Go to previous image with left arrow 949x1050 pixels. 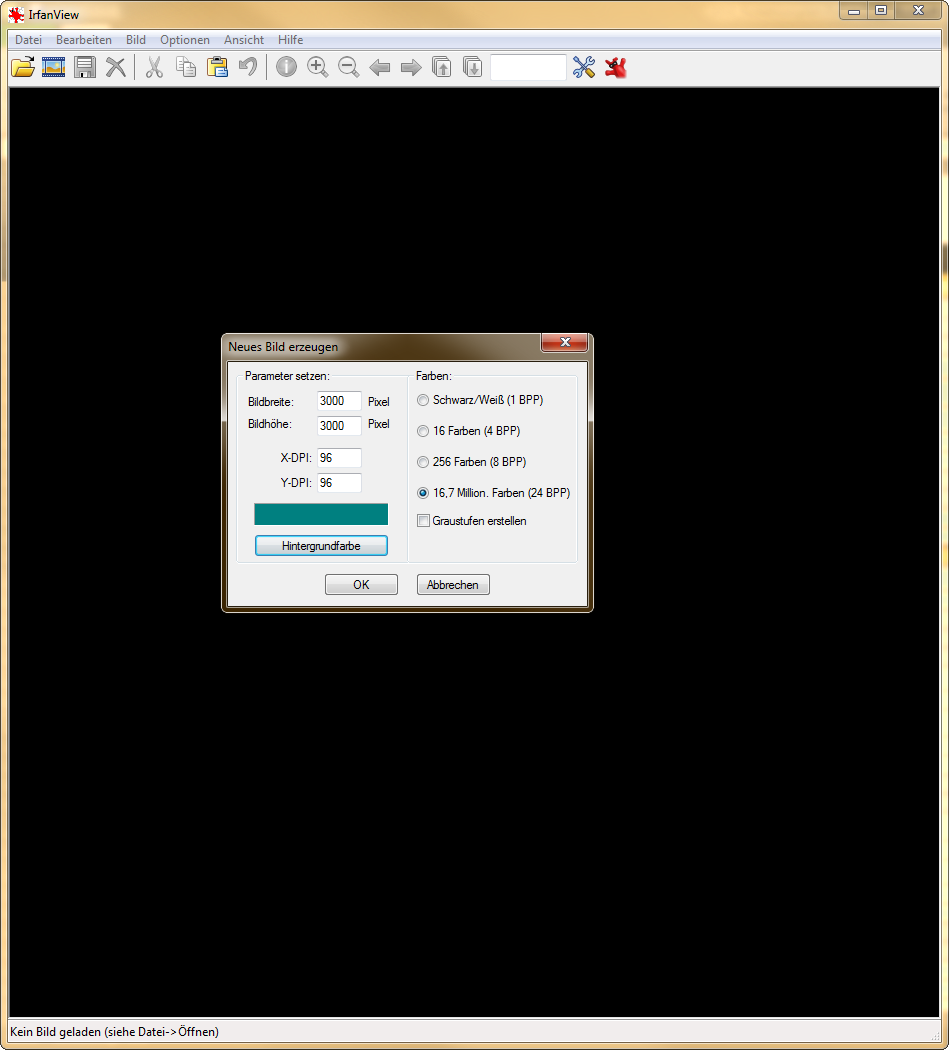(x=380, y=67)
